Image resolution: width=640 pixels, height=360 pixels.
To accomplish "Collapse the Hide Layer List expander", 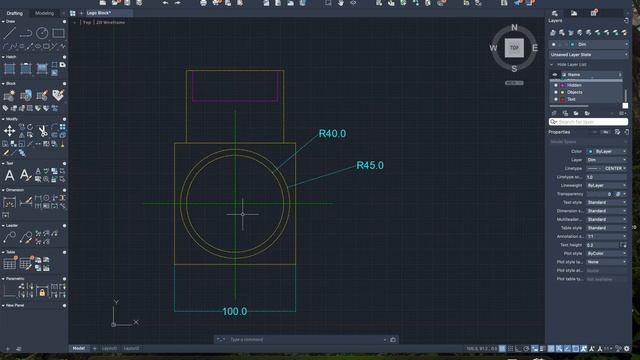I will coord(552,64).
